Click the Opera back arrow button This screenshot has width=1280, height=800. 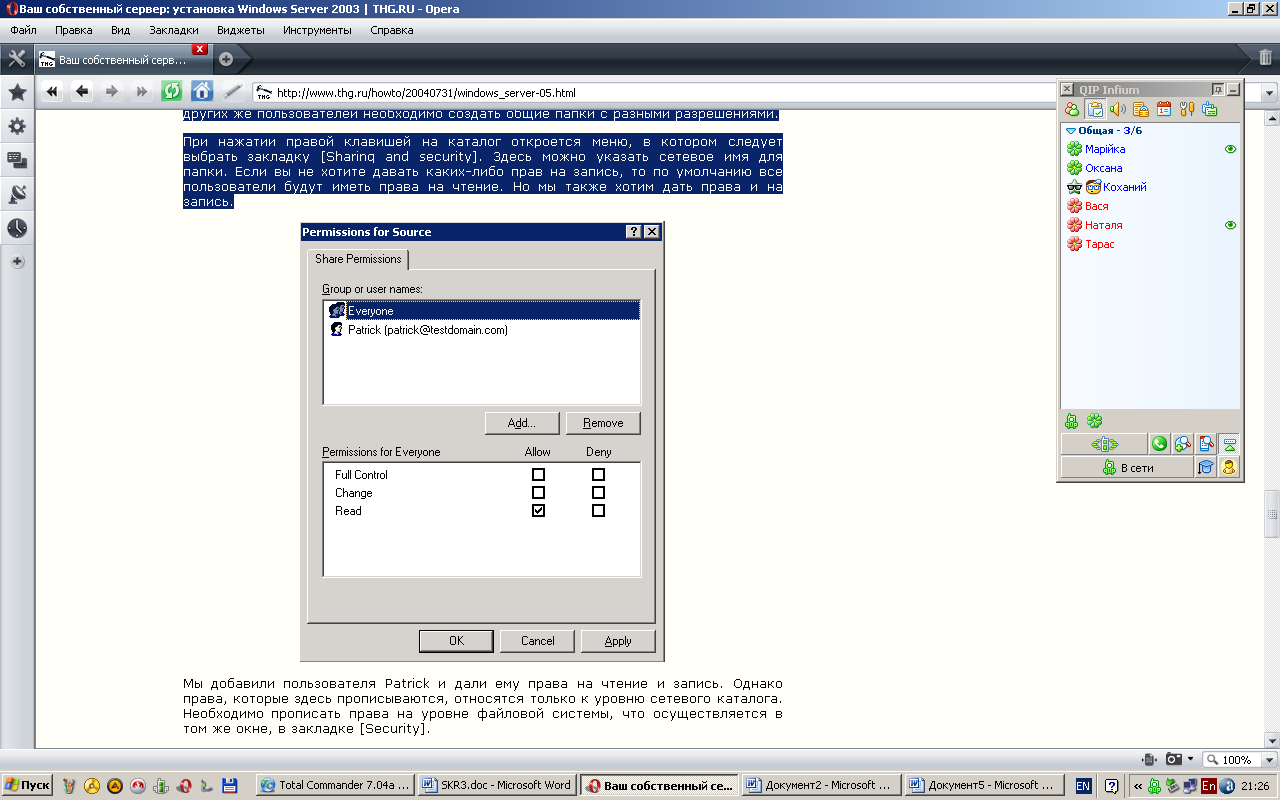coord(82,92)
